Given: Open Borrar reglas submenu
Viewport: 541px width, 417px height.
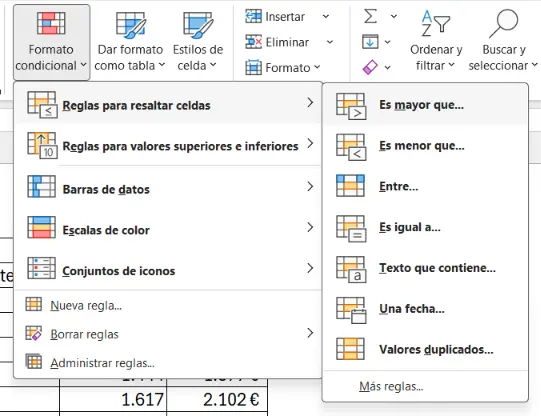Looking at the screenshot, I should [x=168, y=334].
